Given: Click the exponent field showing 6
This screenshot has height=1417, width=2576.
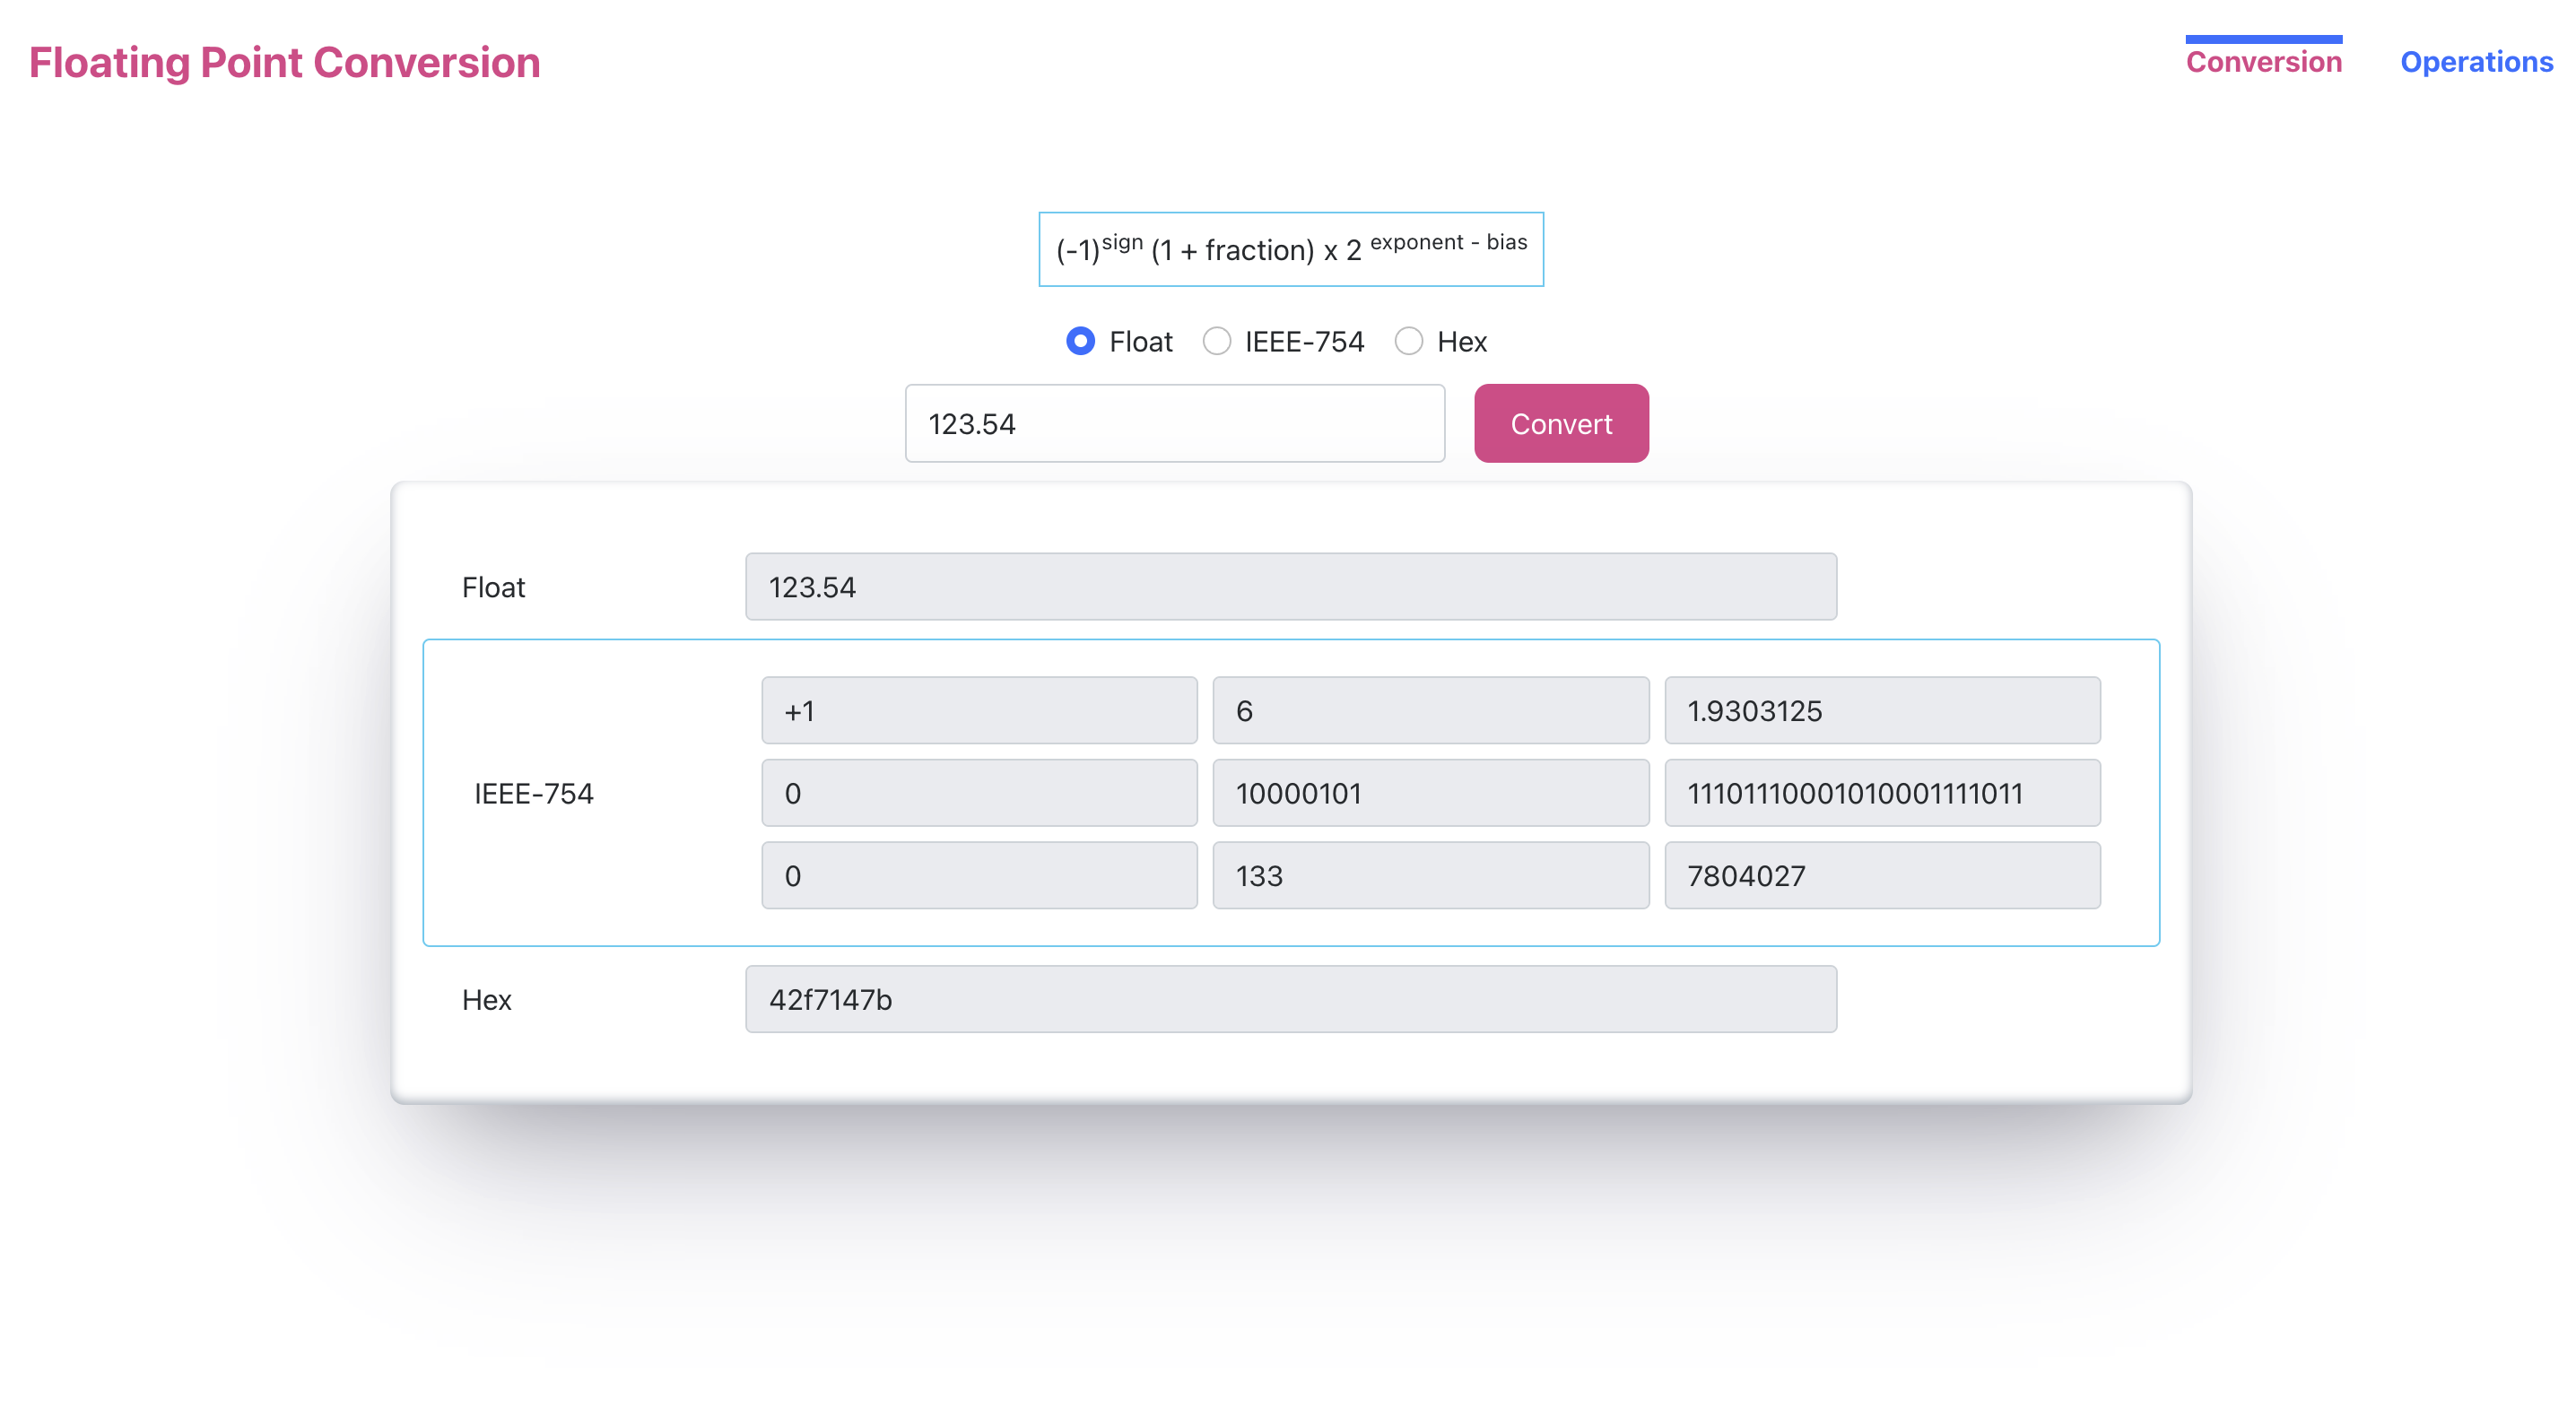Looking at the screenshot, I should 1429,710.
